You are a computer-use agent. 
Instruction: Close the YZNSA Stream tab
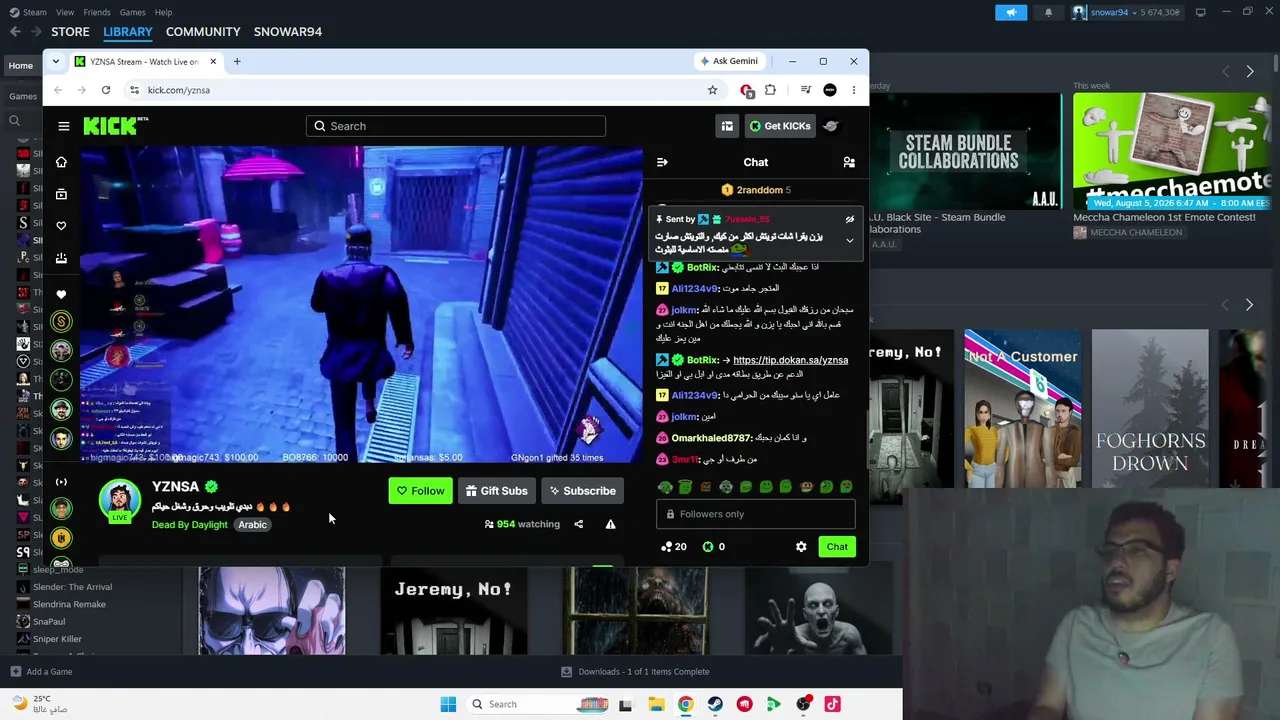(213, 62)
